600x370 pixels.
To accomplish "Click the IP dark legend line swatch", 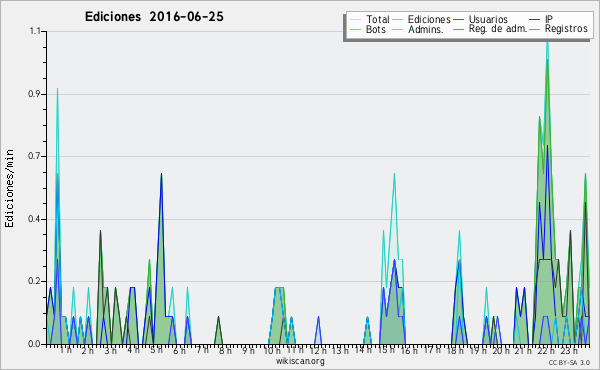I will coord(535,20).
